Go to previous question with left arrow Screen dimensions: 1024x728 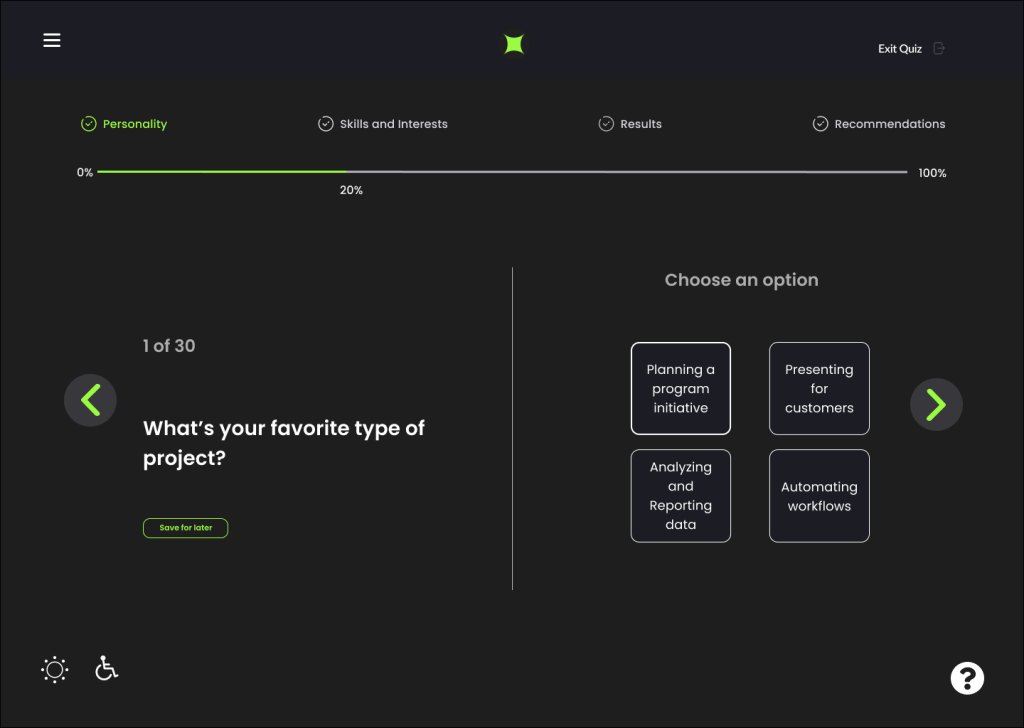pos(90,402)
